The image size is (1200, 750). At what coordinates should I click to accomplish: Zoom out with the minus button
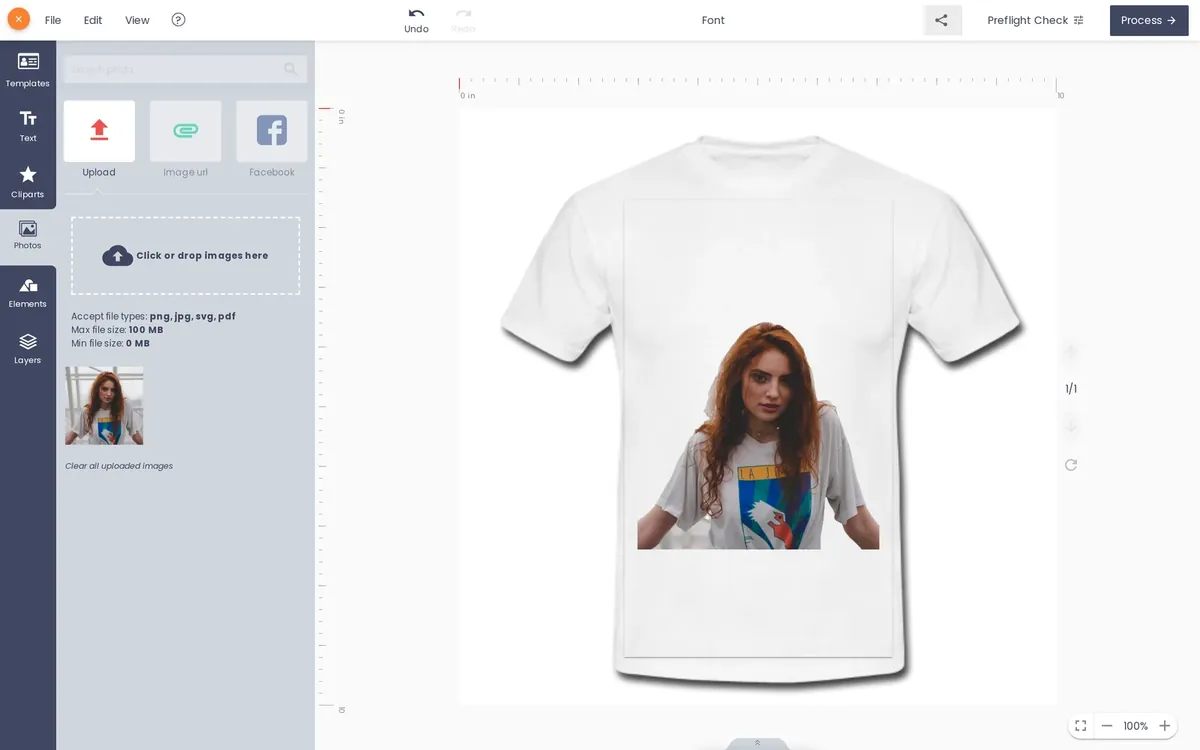click(x=1107, y=726)
